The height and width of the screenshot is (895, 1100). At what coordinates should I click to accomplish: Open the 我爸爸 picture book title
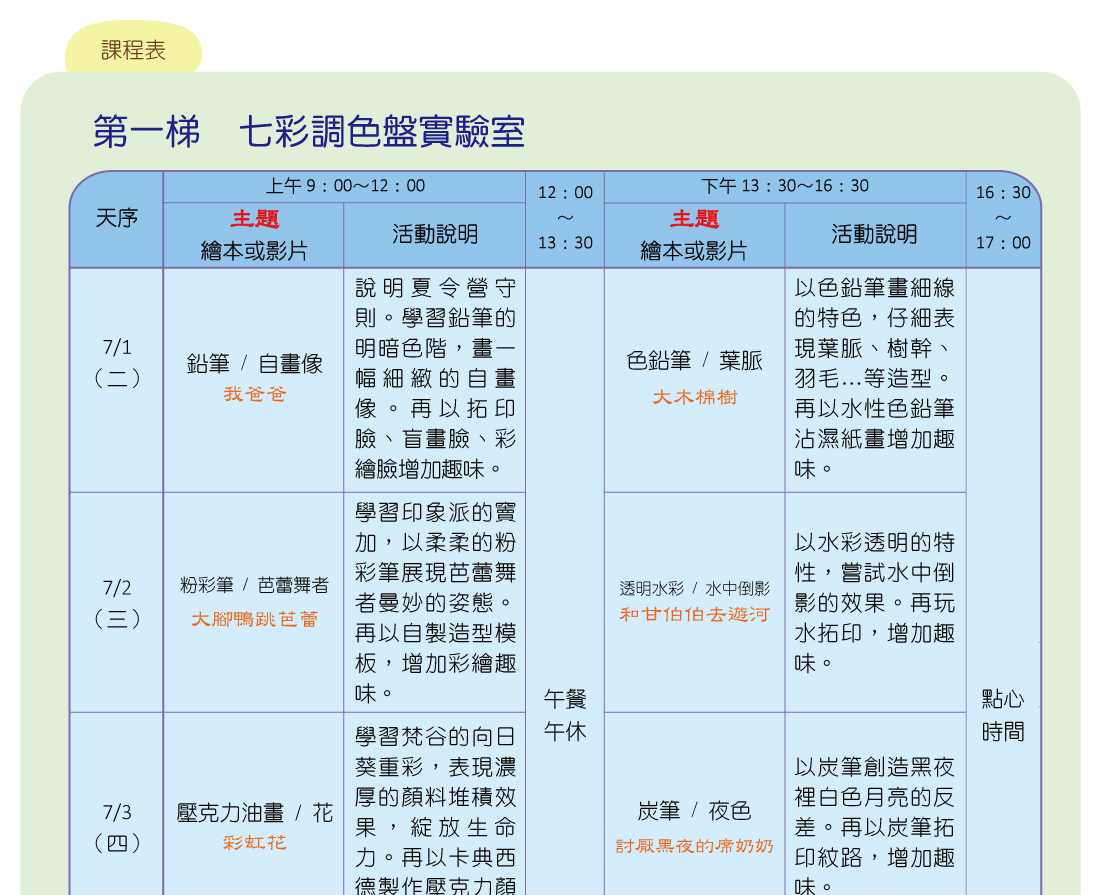click(254, 395)
